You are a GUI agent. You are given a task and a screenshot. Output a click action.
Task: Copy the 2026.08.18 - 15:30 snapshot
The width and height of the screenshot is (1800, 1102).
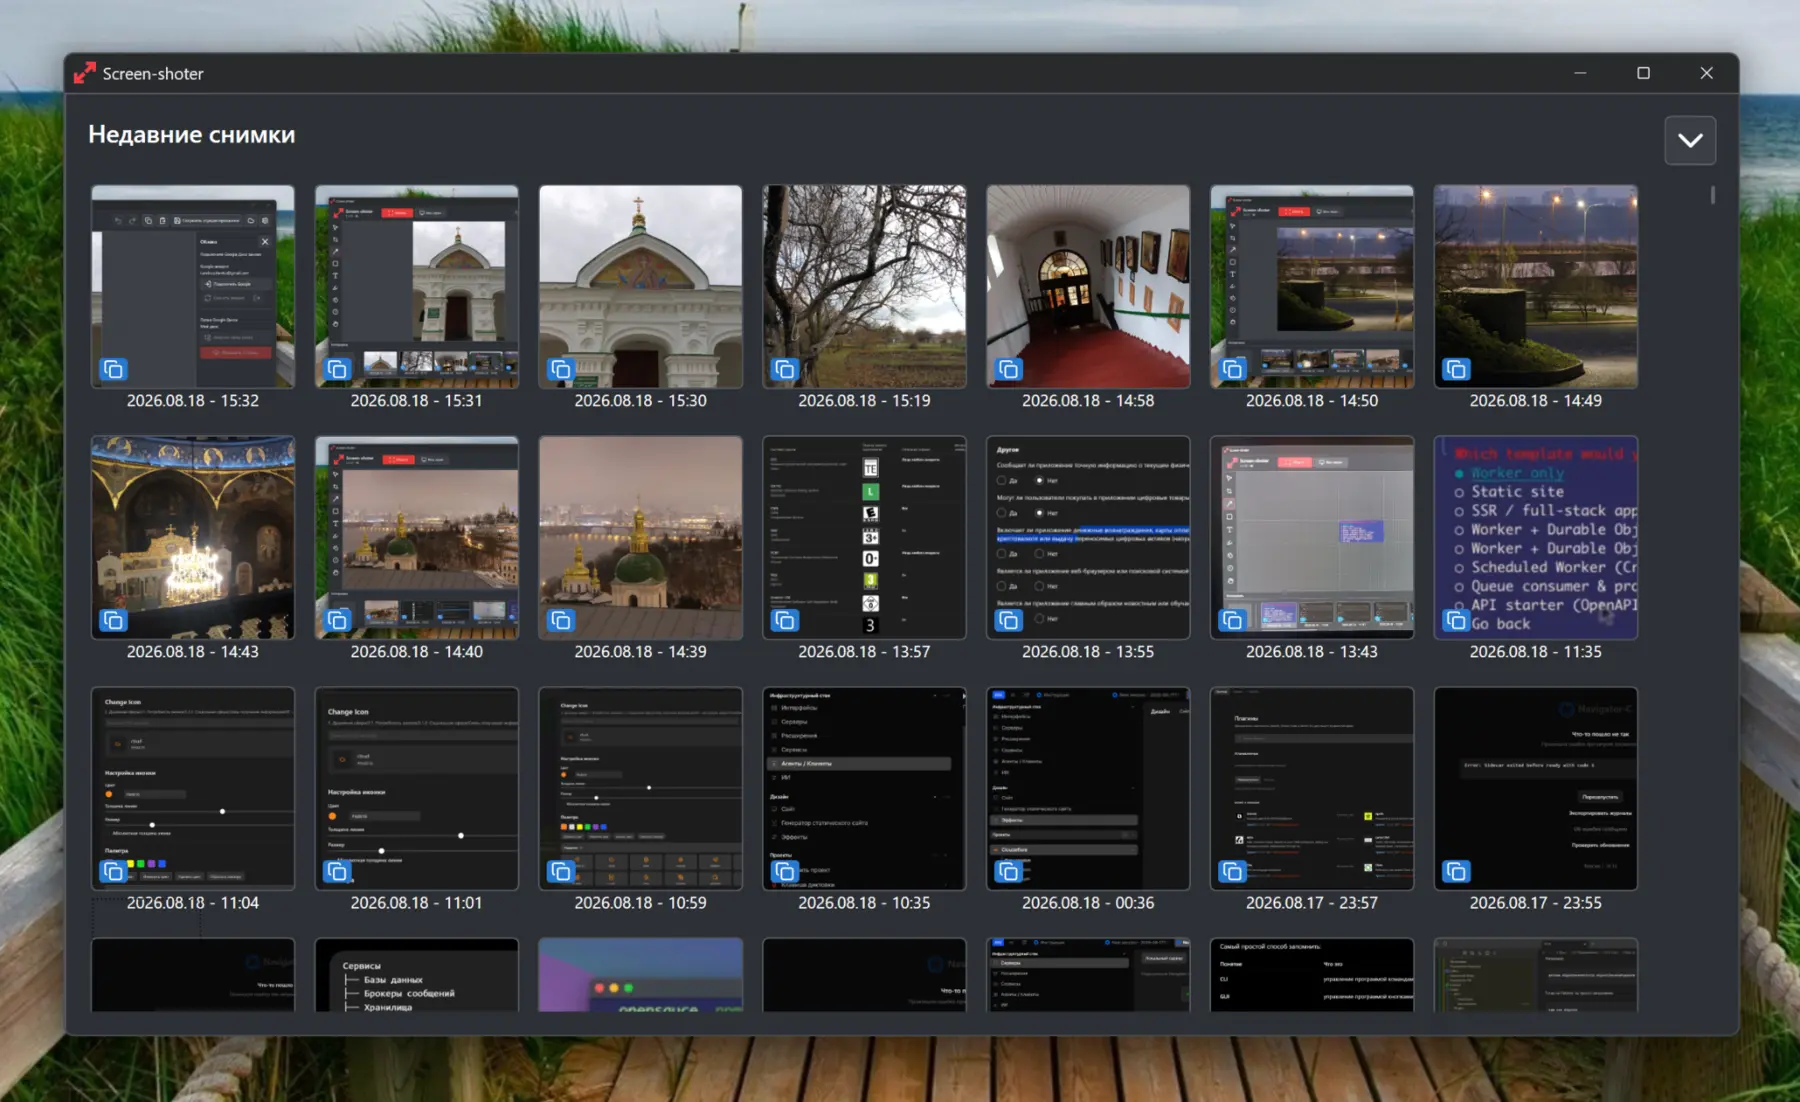point(561,370)
